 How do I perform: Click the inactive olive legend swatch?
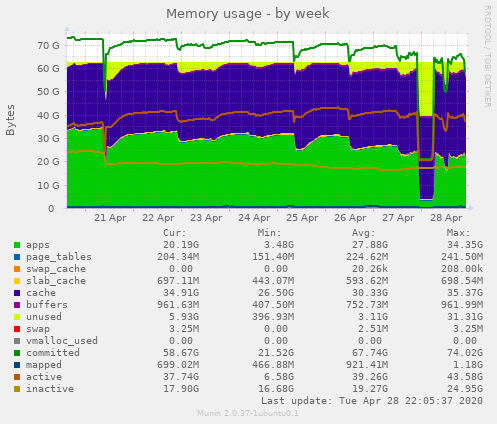[17, 389]
